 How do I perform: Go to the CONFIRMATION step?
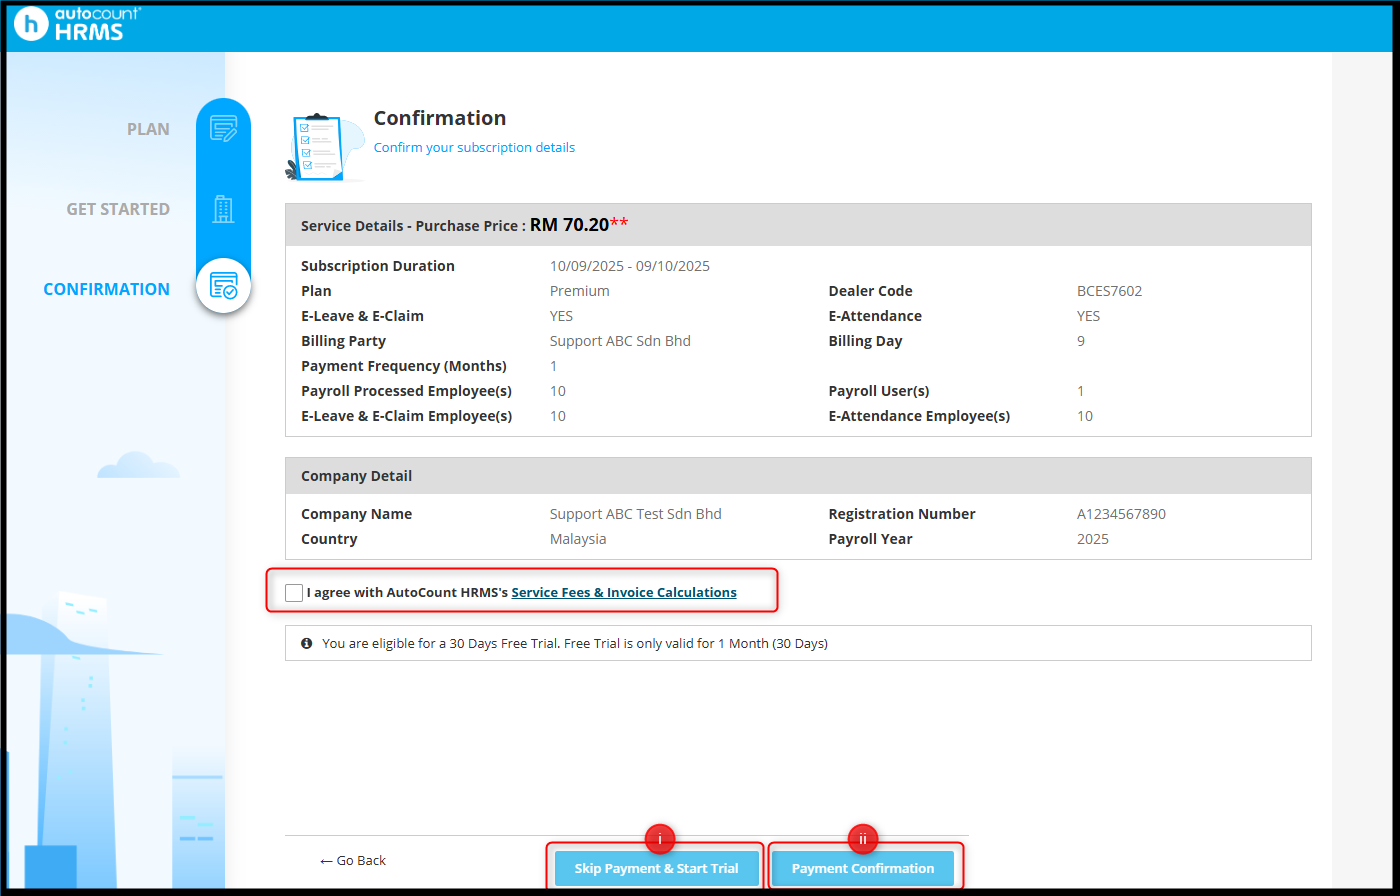tap(106, 289)
